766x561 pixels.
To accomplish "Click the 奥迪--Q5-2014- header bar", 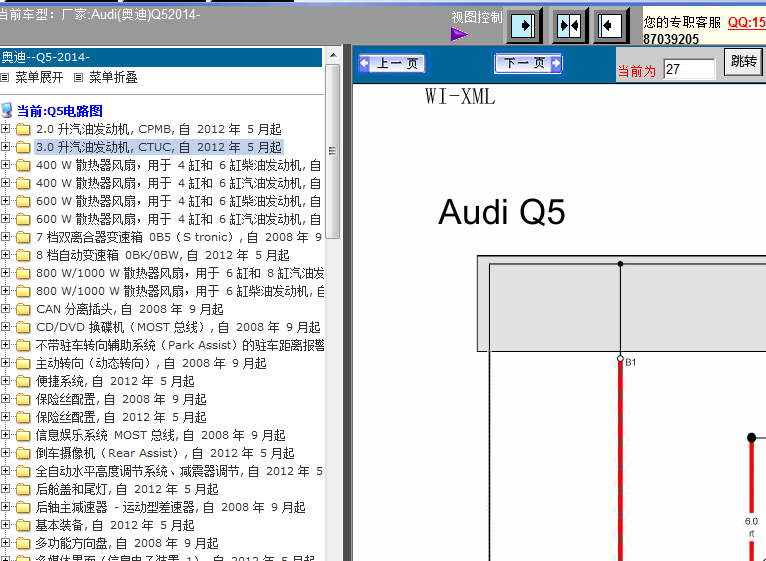I will [x=161, y=57].
